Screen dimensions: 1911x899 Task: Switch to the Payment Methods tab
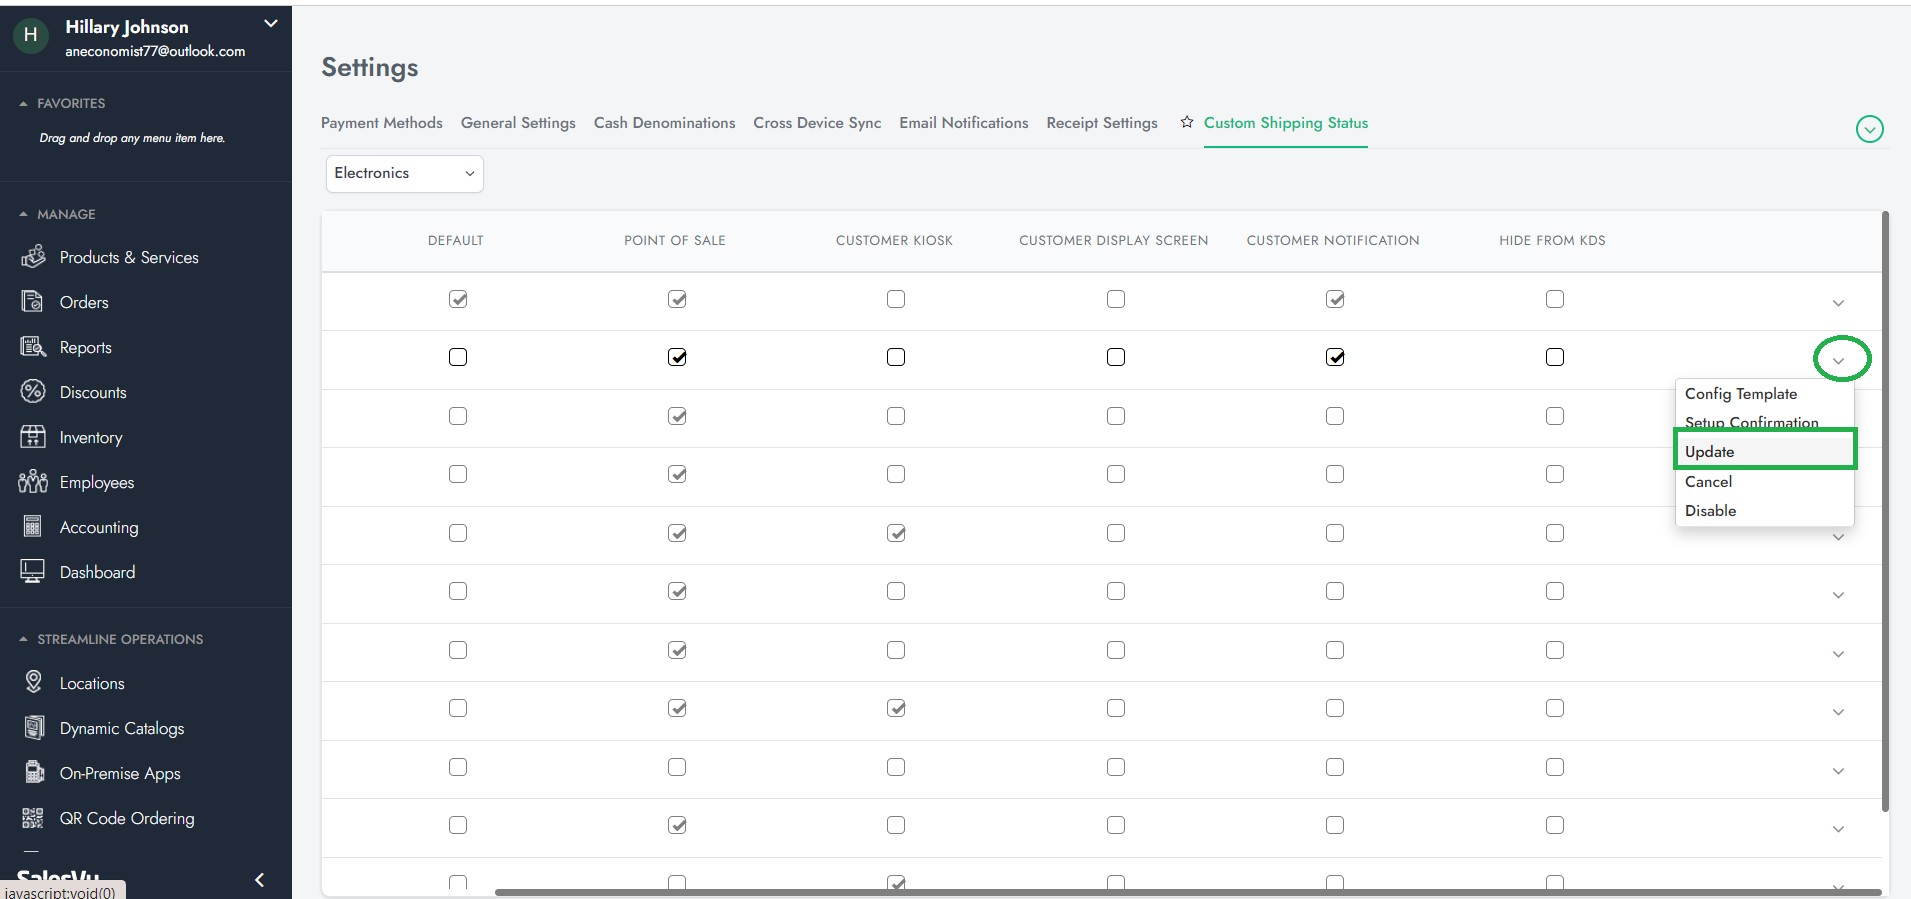[x=381, y=123]
